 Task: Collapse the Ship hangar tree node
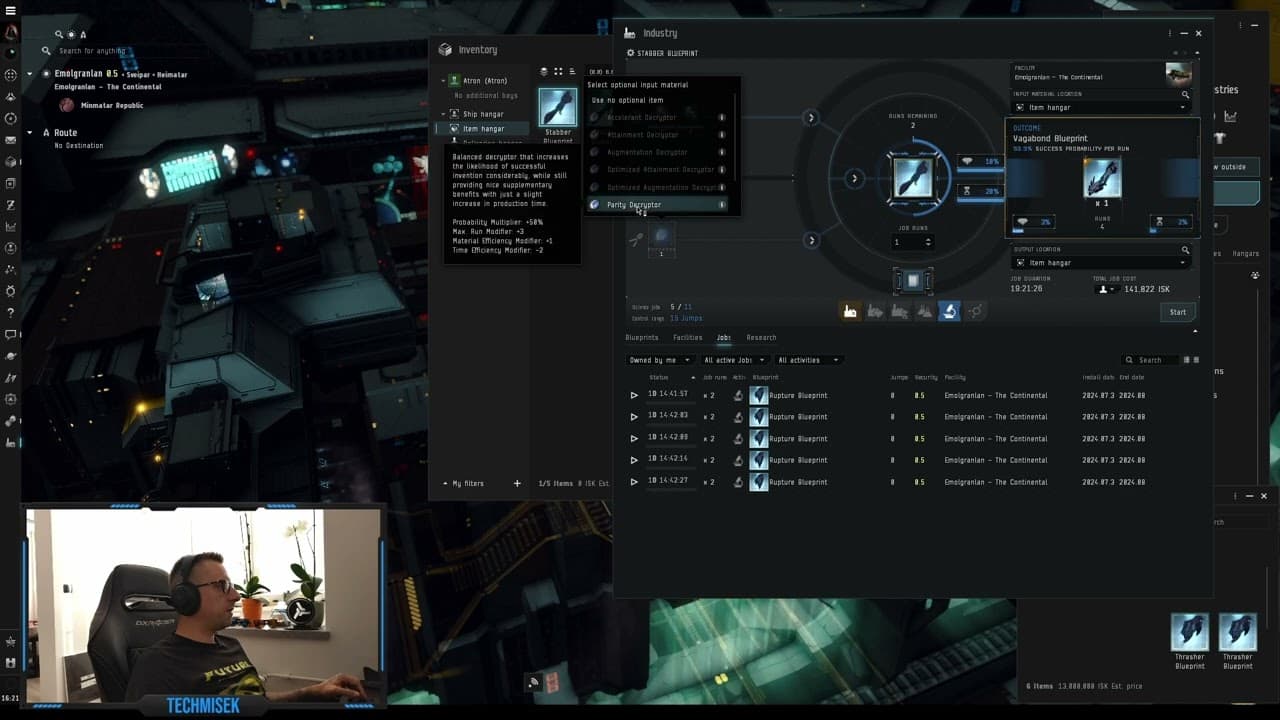click(x=443, y=114)
